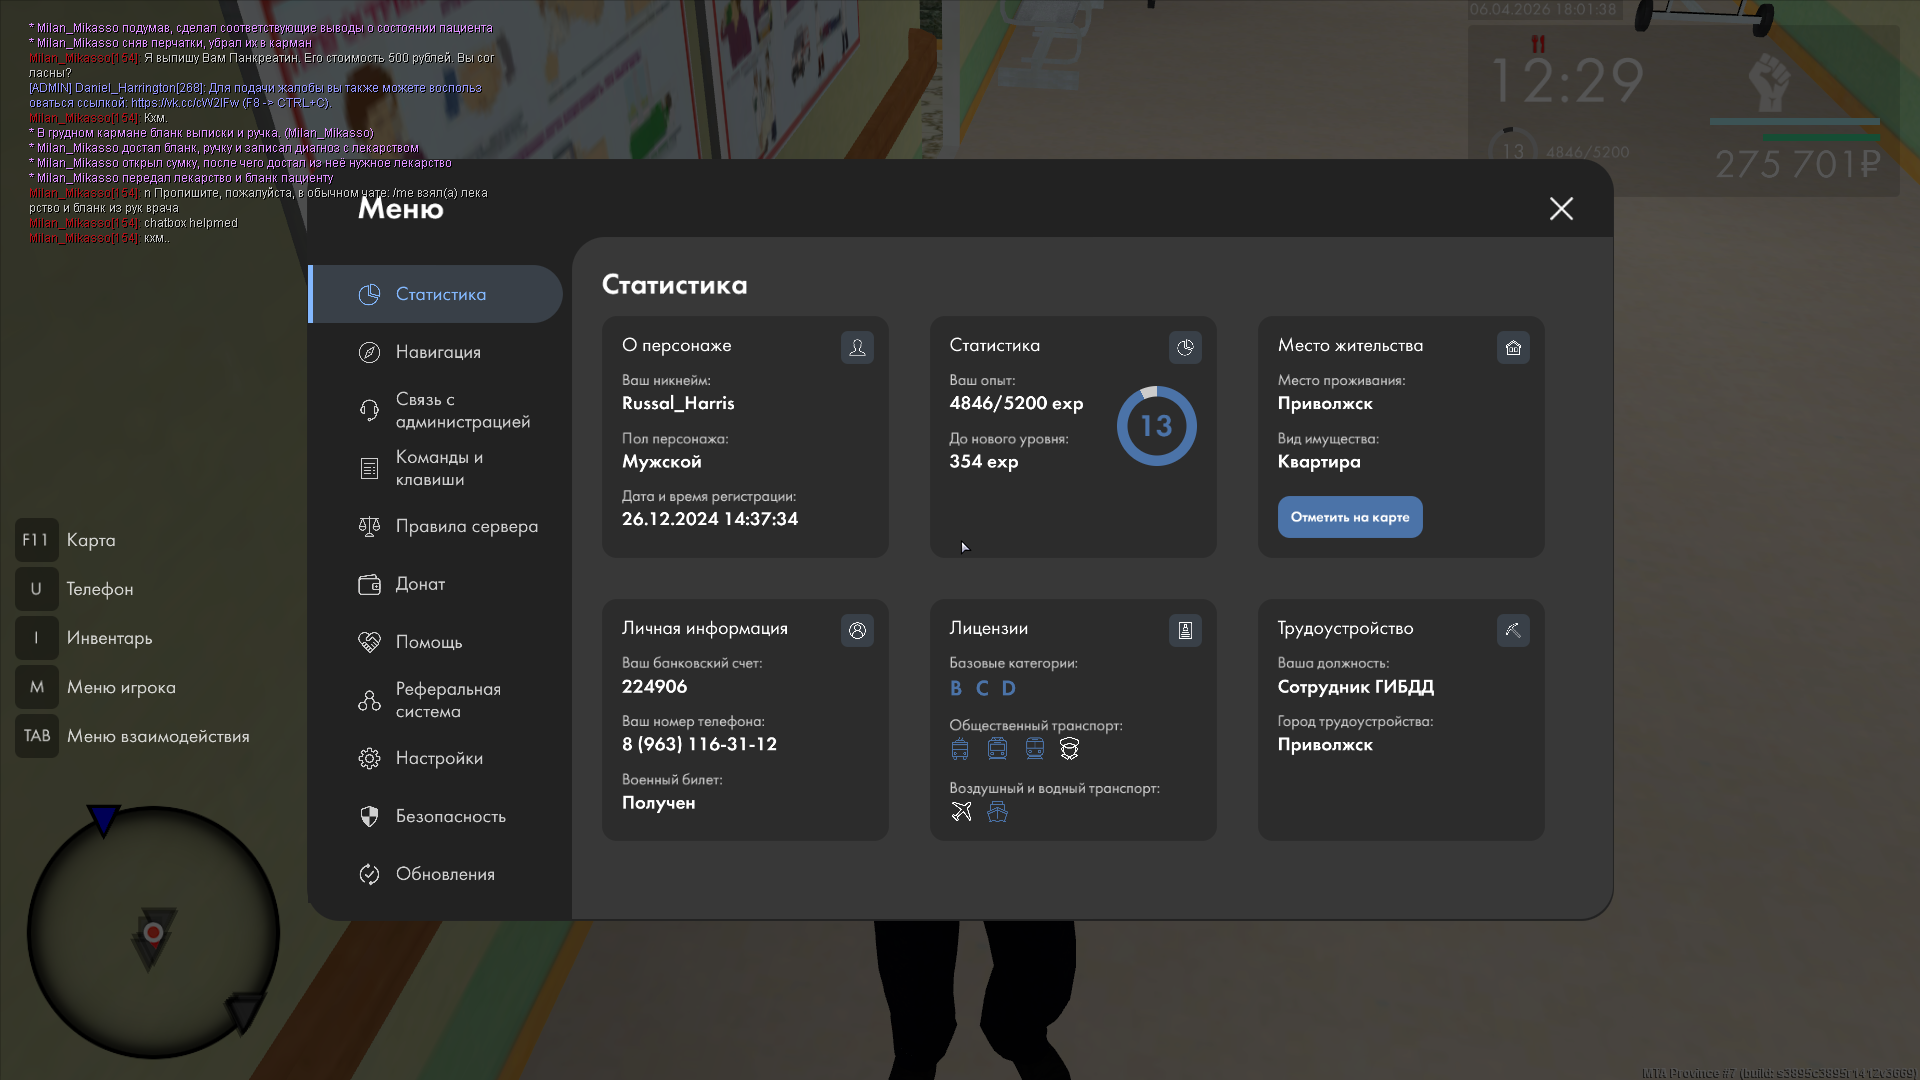The height and width of the screenshot is (1080, 1920).
Task: Click the B category license letter
Action: pos(956,688)
